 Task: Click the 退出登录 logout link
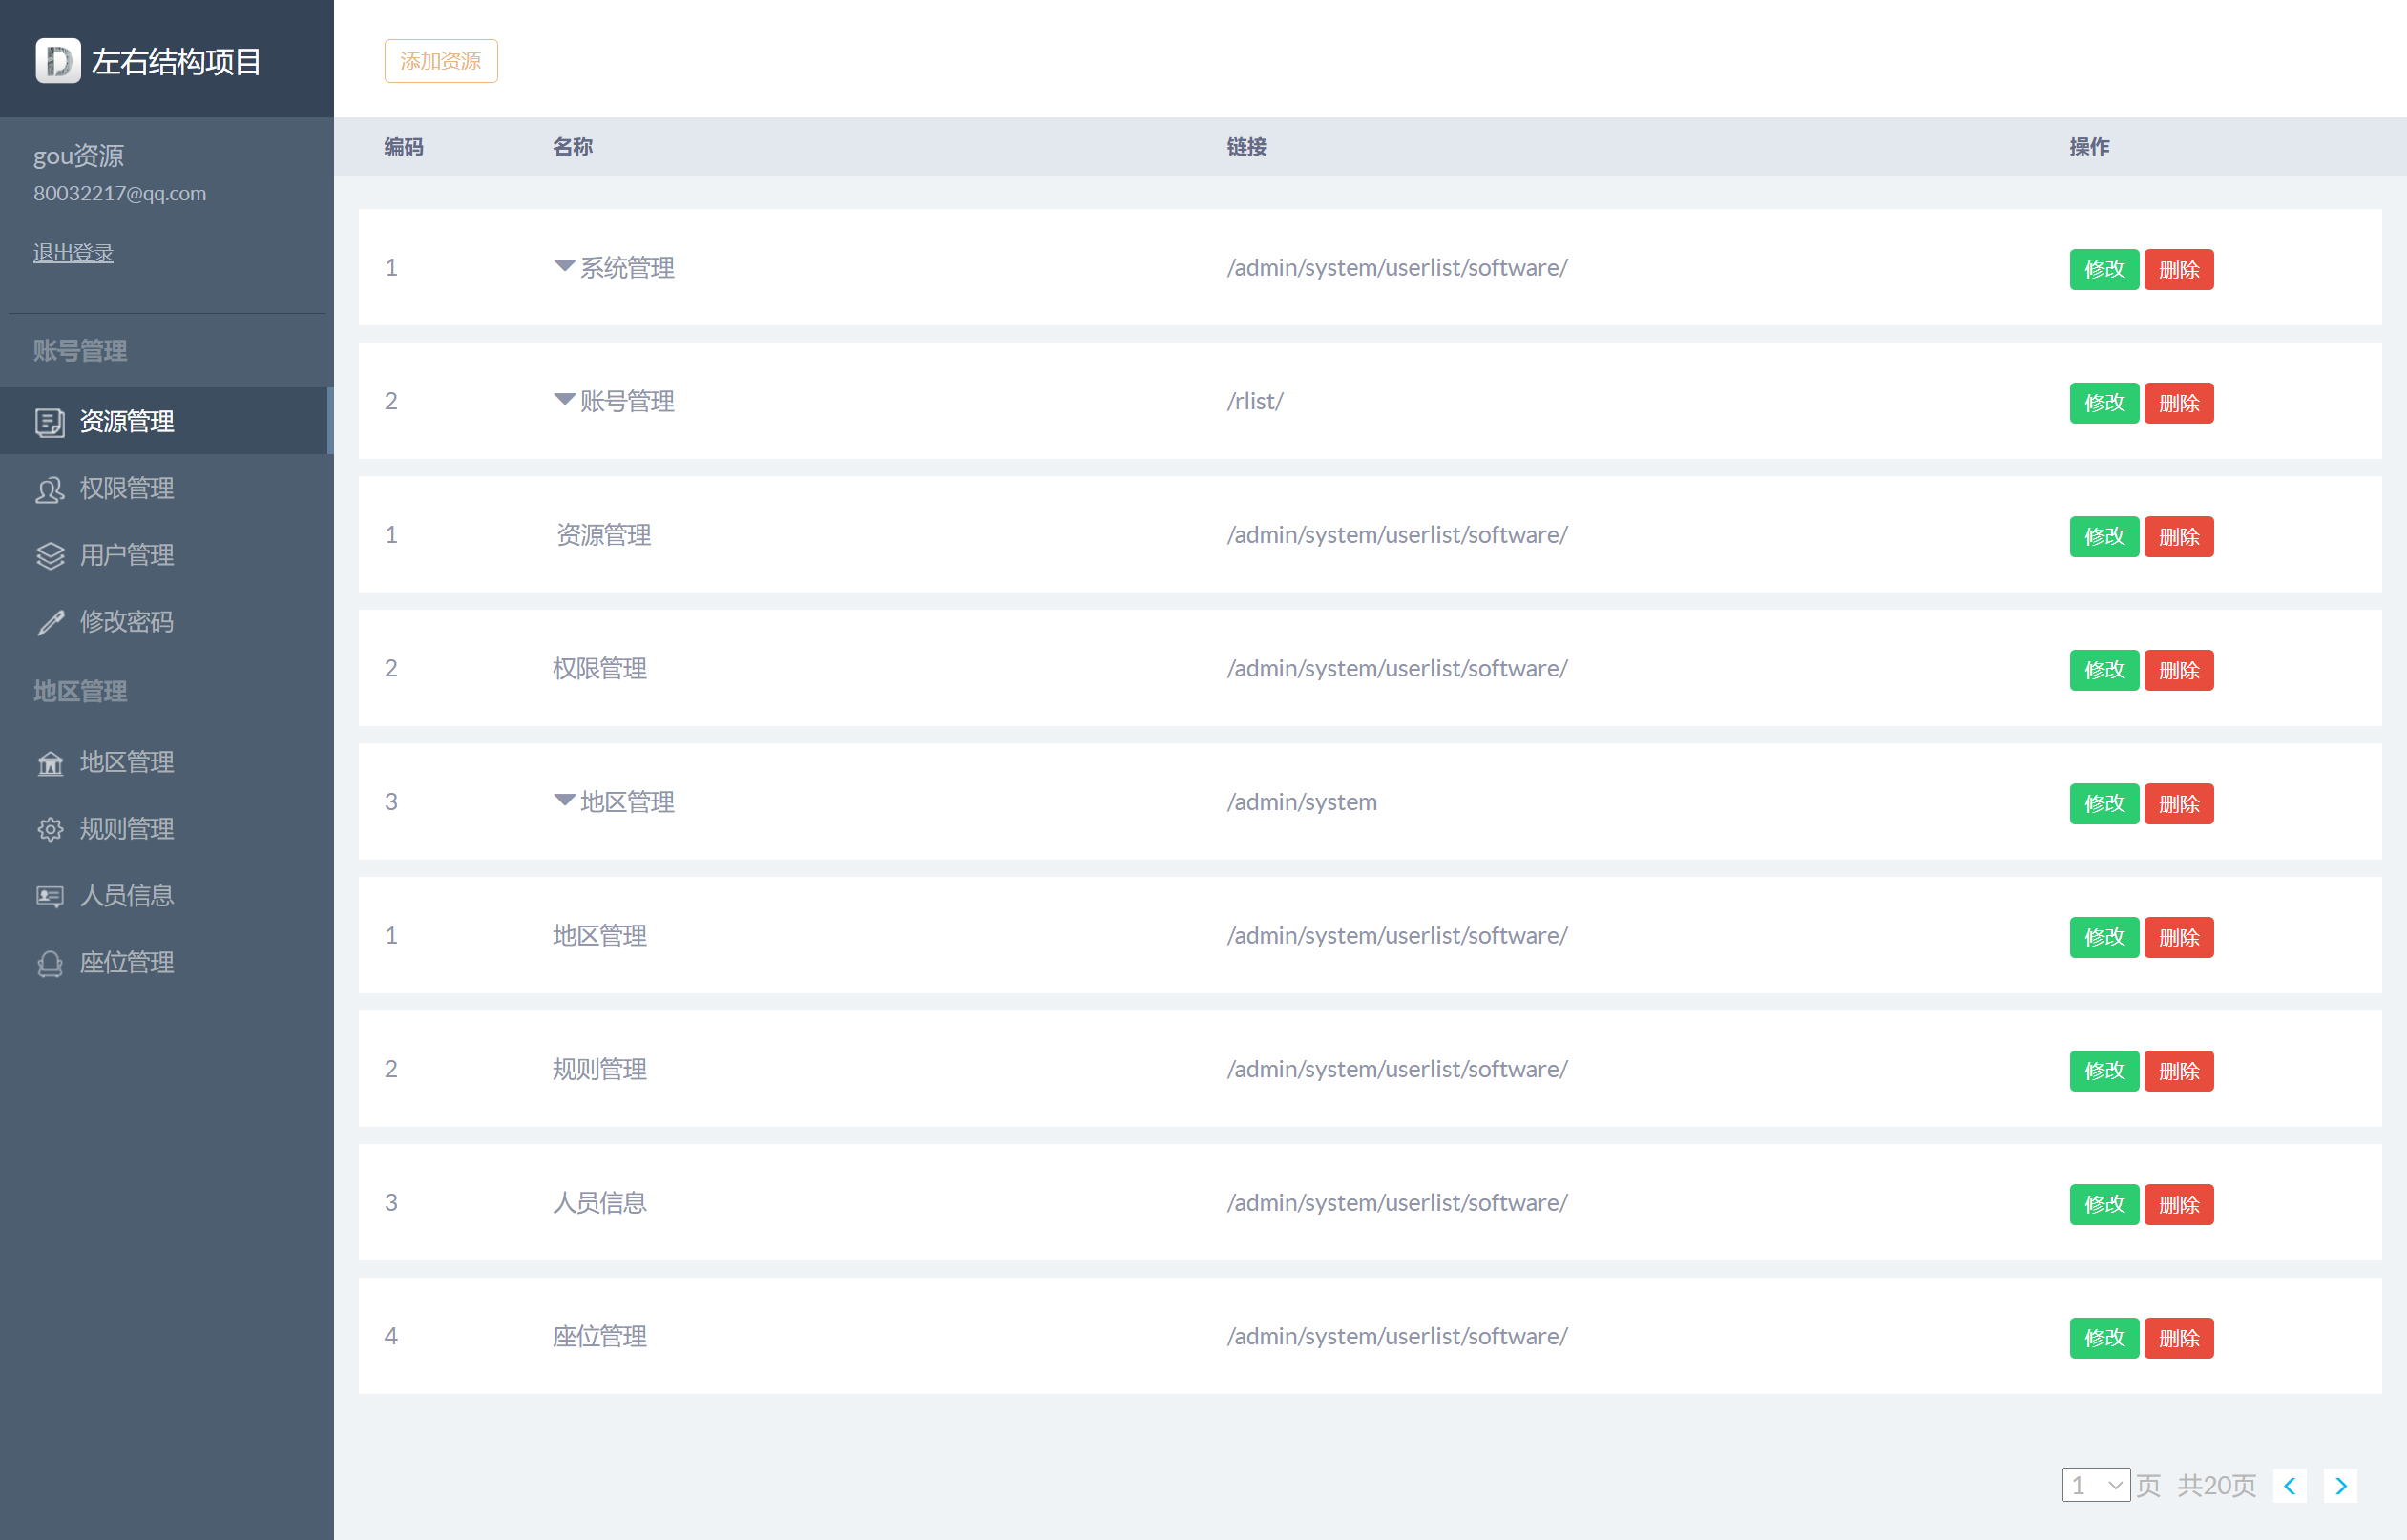click(73, 252)
